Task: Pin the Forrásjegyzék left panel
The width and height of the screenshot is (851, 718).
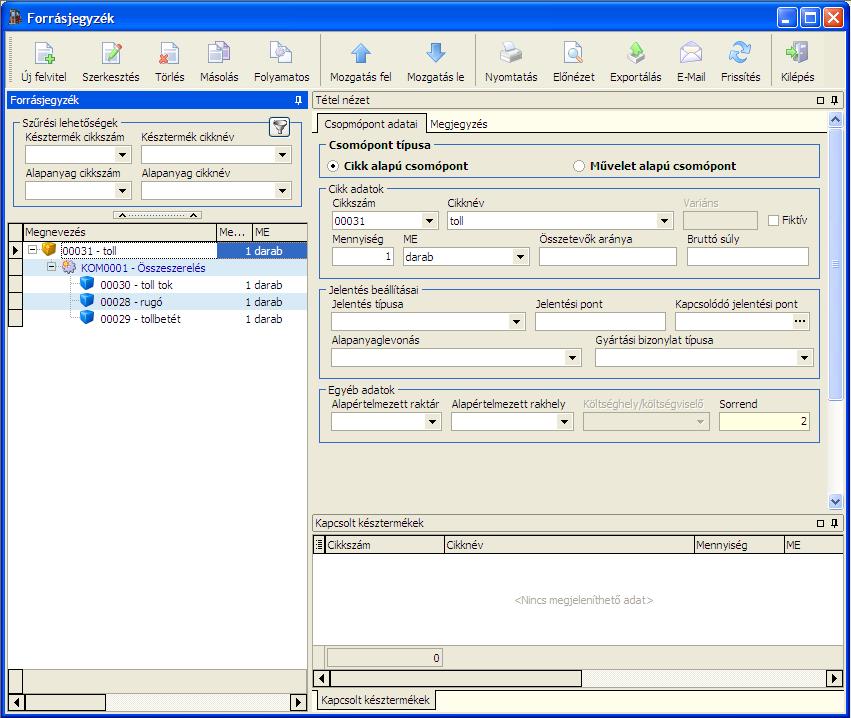Action: click(x=298, y=100)
